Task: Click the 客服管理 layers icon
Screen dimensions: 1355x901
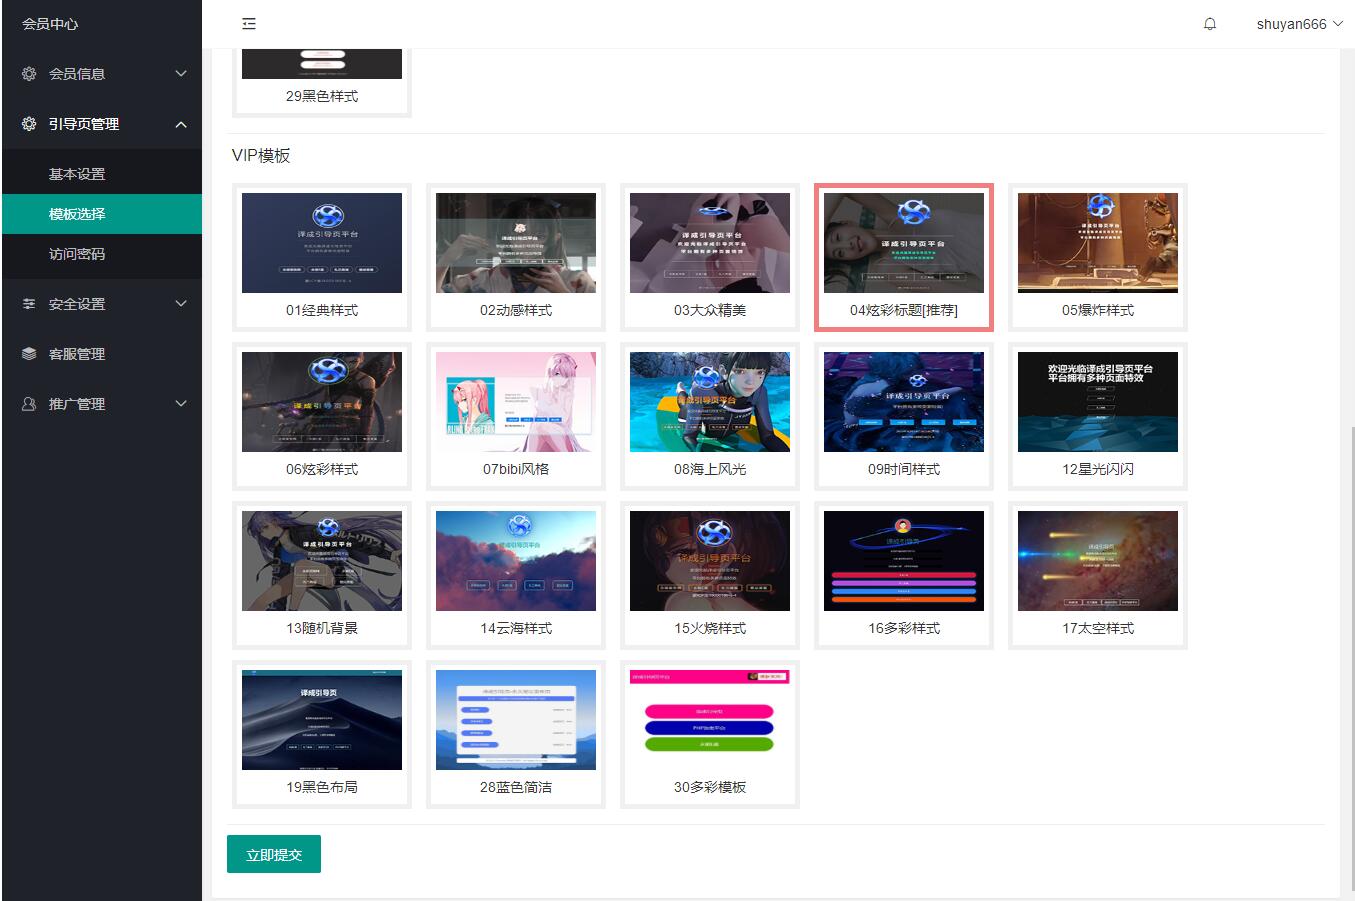Action: [x=29, y=354]
